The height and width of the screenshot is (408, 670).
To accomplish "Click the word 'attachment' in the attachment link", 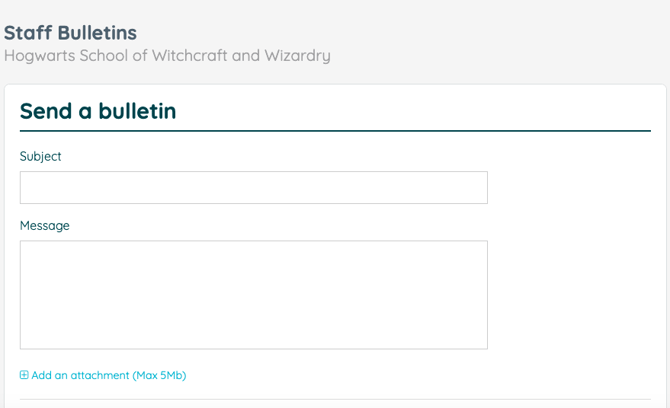I will (100, 375).
